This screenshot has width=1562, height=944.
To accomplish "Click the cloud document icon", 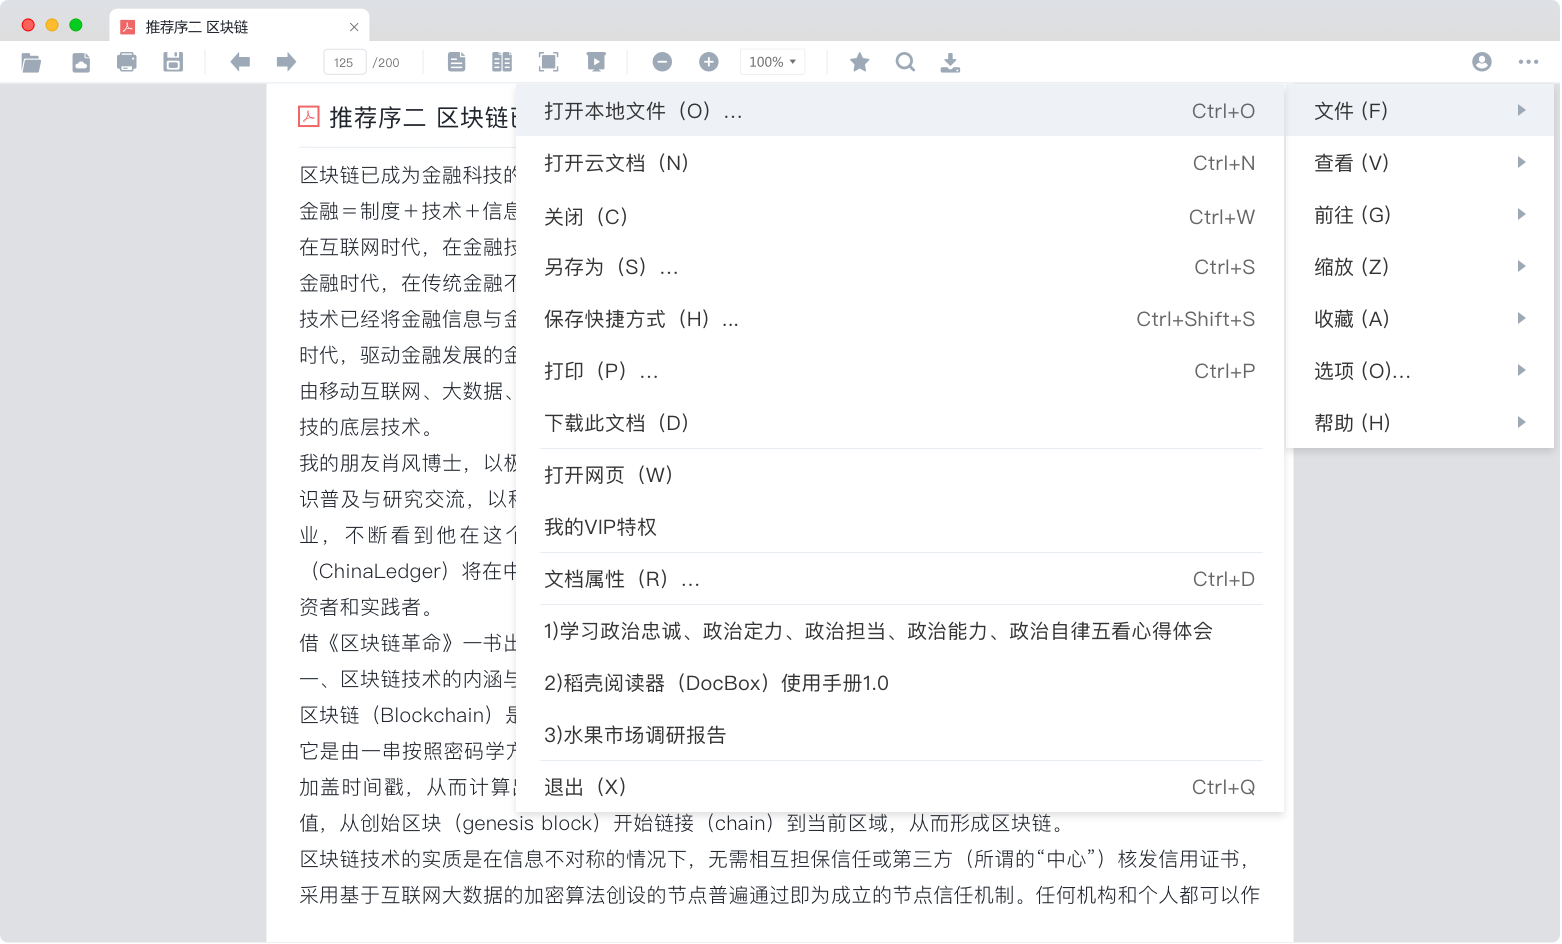I will tap(81, 62).
